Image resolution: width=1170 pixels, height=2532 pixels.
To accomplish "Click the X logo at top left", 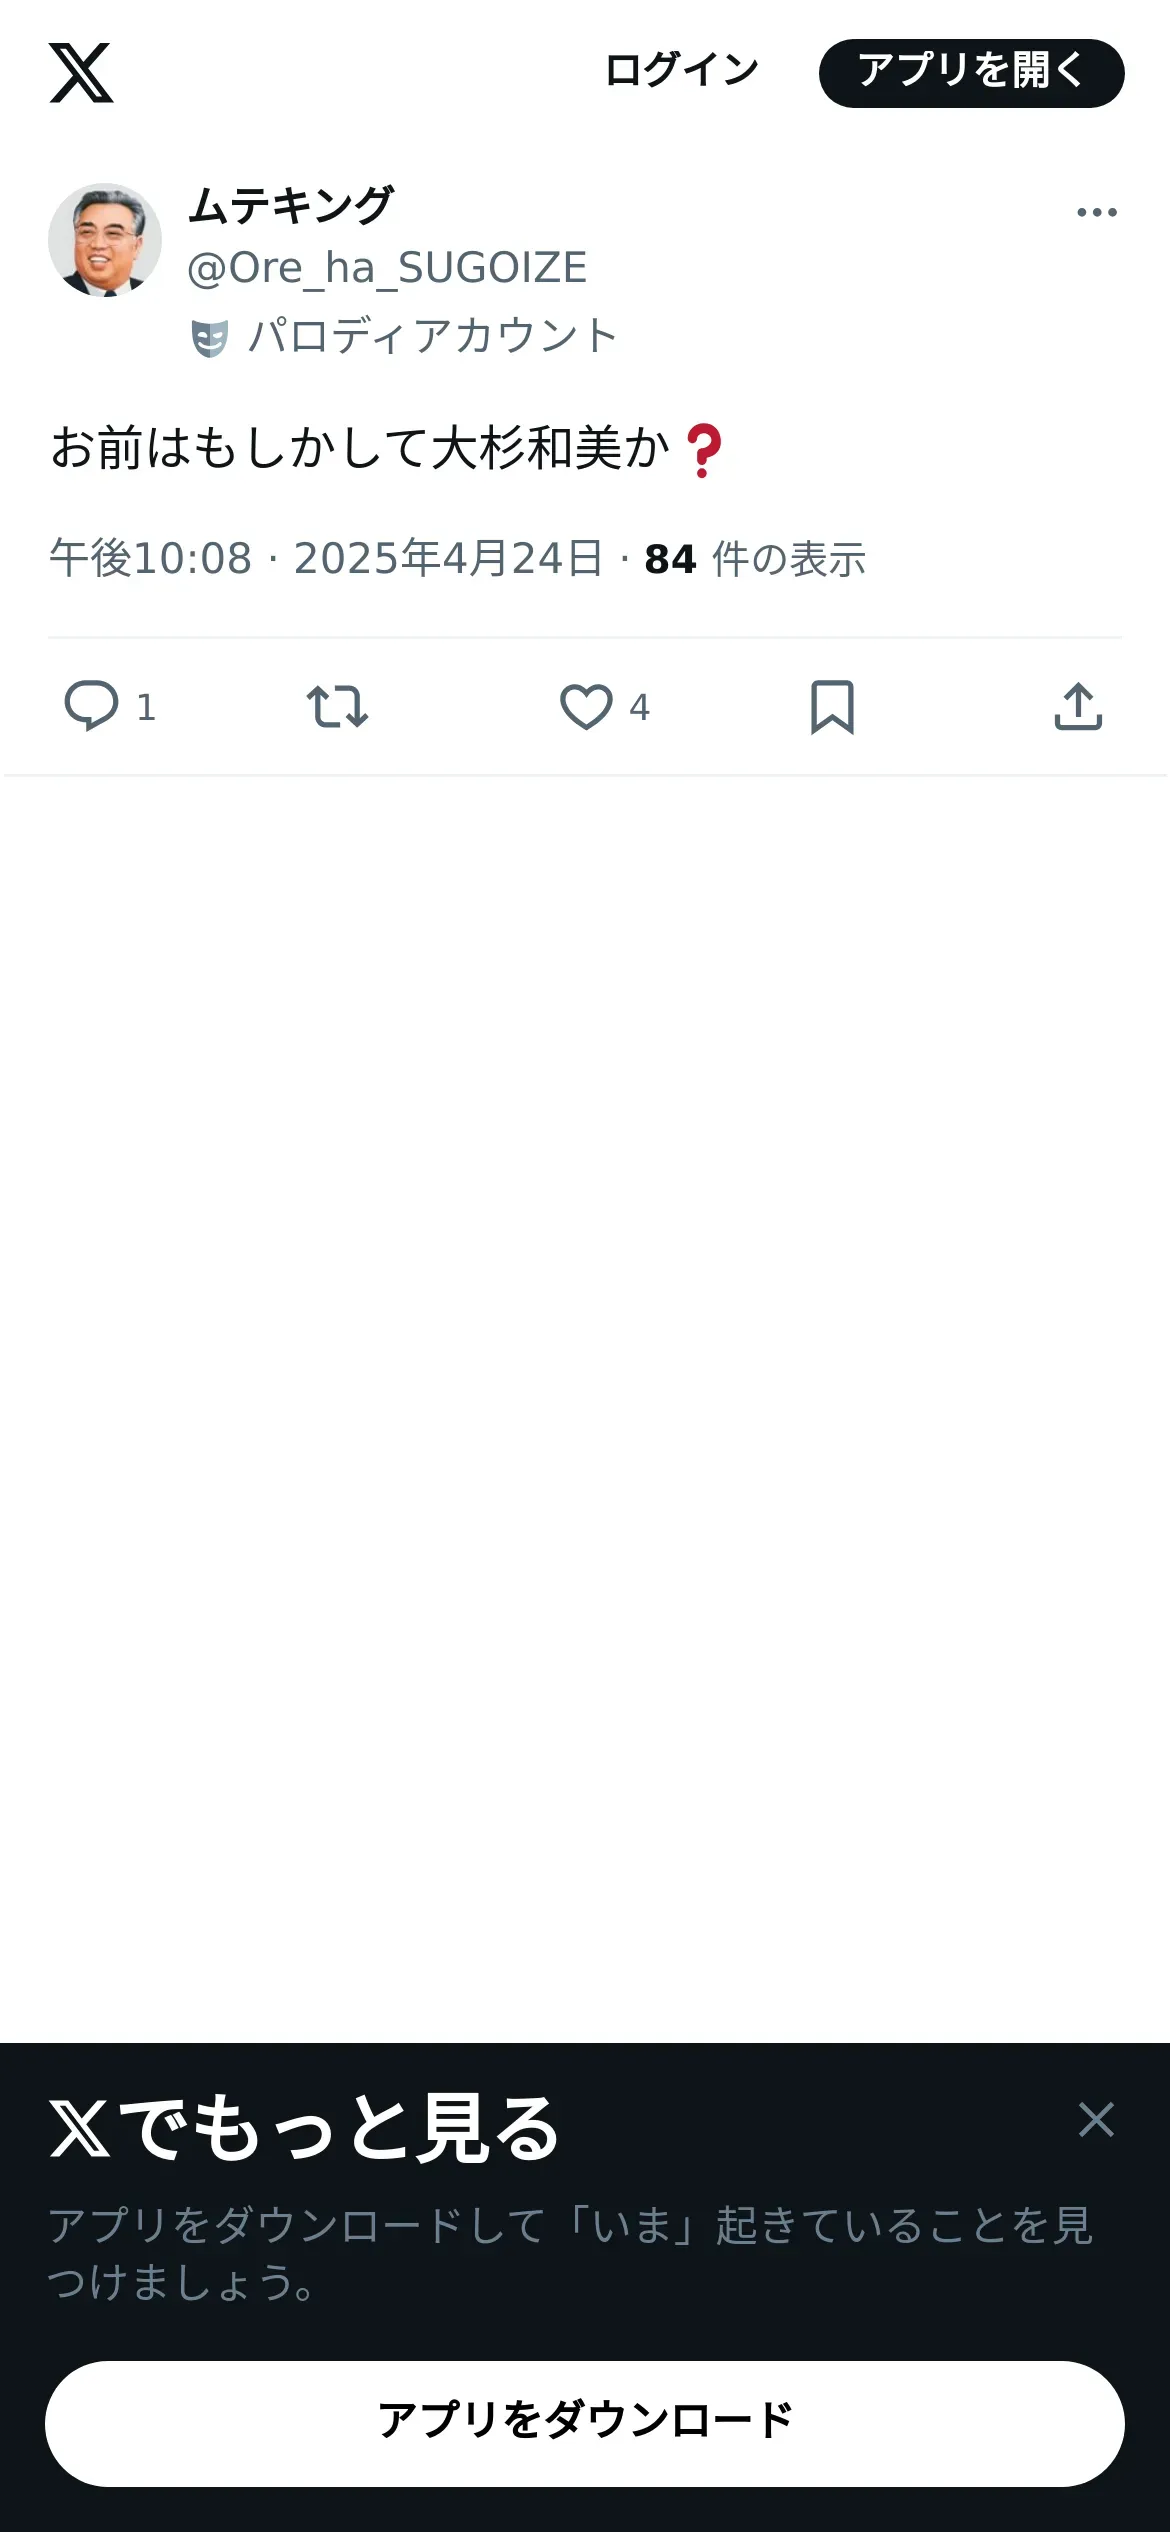I will point(81,73).
